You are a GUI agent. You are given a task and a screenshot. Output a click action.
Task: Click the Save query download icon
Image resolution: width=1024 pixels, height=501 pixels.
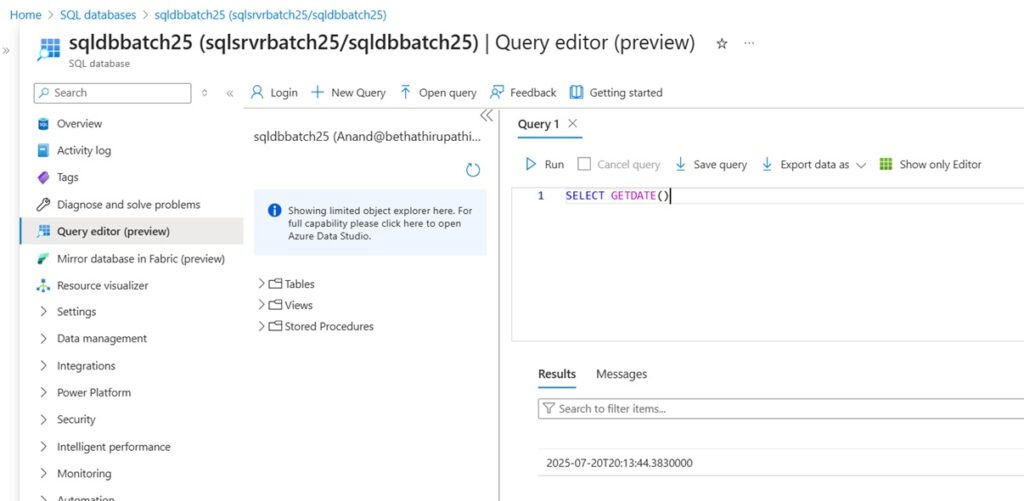coord(680,164)
